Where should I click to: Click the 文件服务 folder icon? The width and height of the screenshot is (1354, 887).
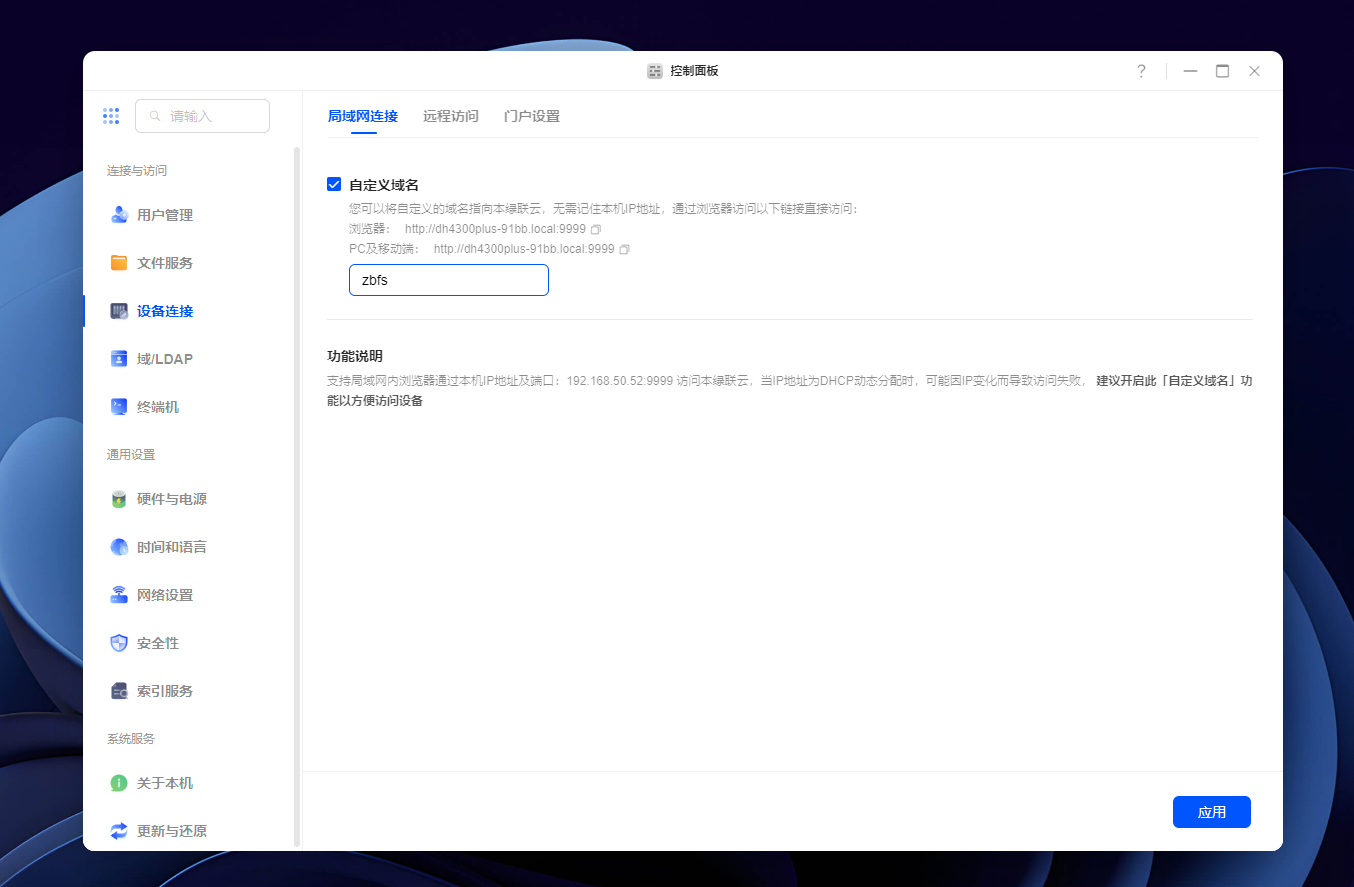[x=119, y=263]
